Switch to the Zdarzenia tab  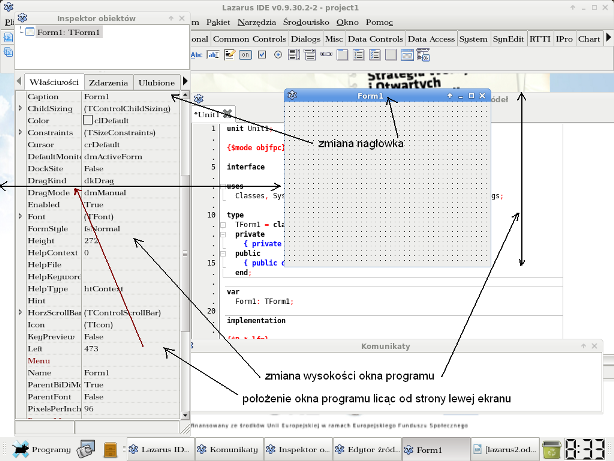pyautogui.click(x=108, y=83)
